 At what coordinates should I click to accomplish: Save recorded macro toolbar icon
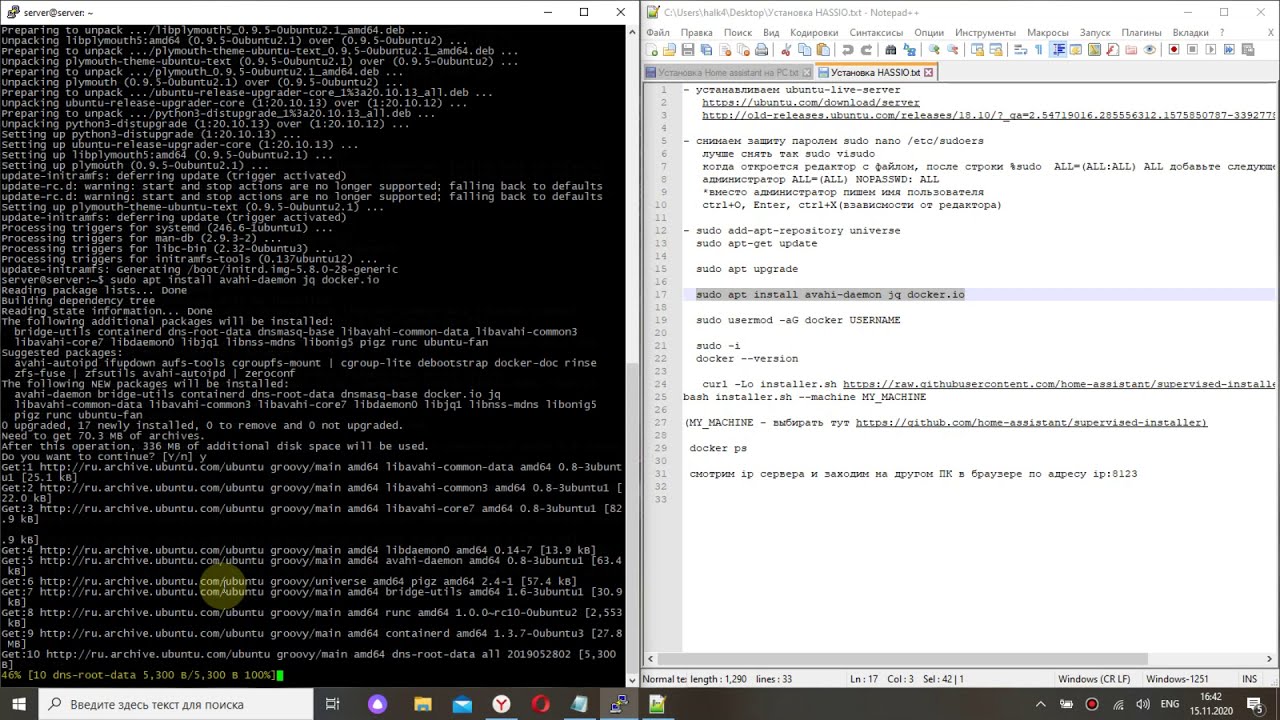tap(1247, 50)
